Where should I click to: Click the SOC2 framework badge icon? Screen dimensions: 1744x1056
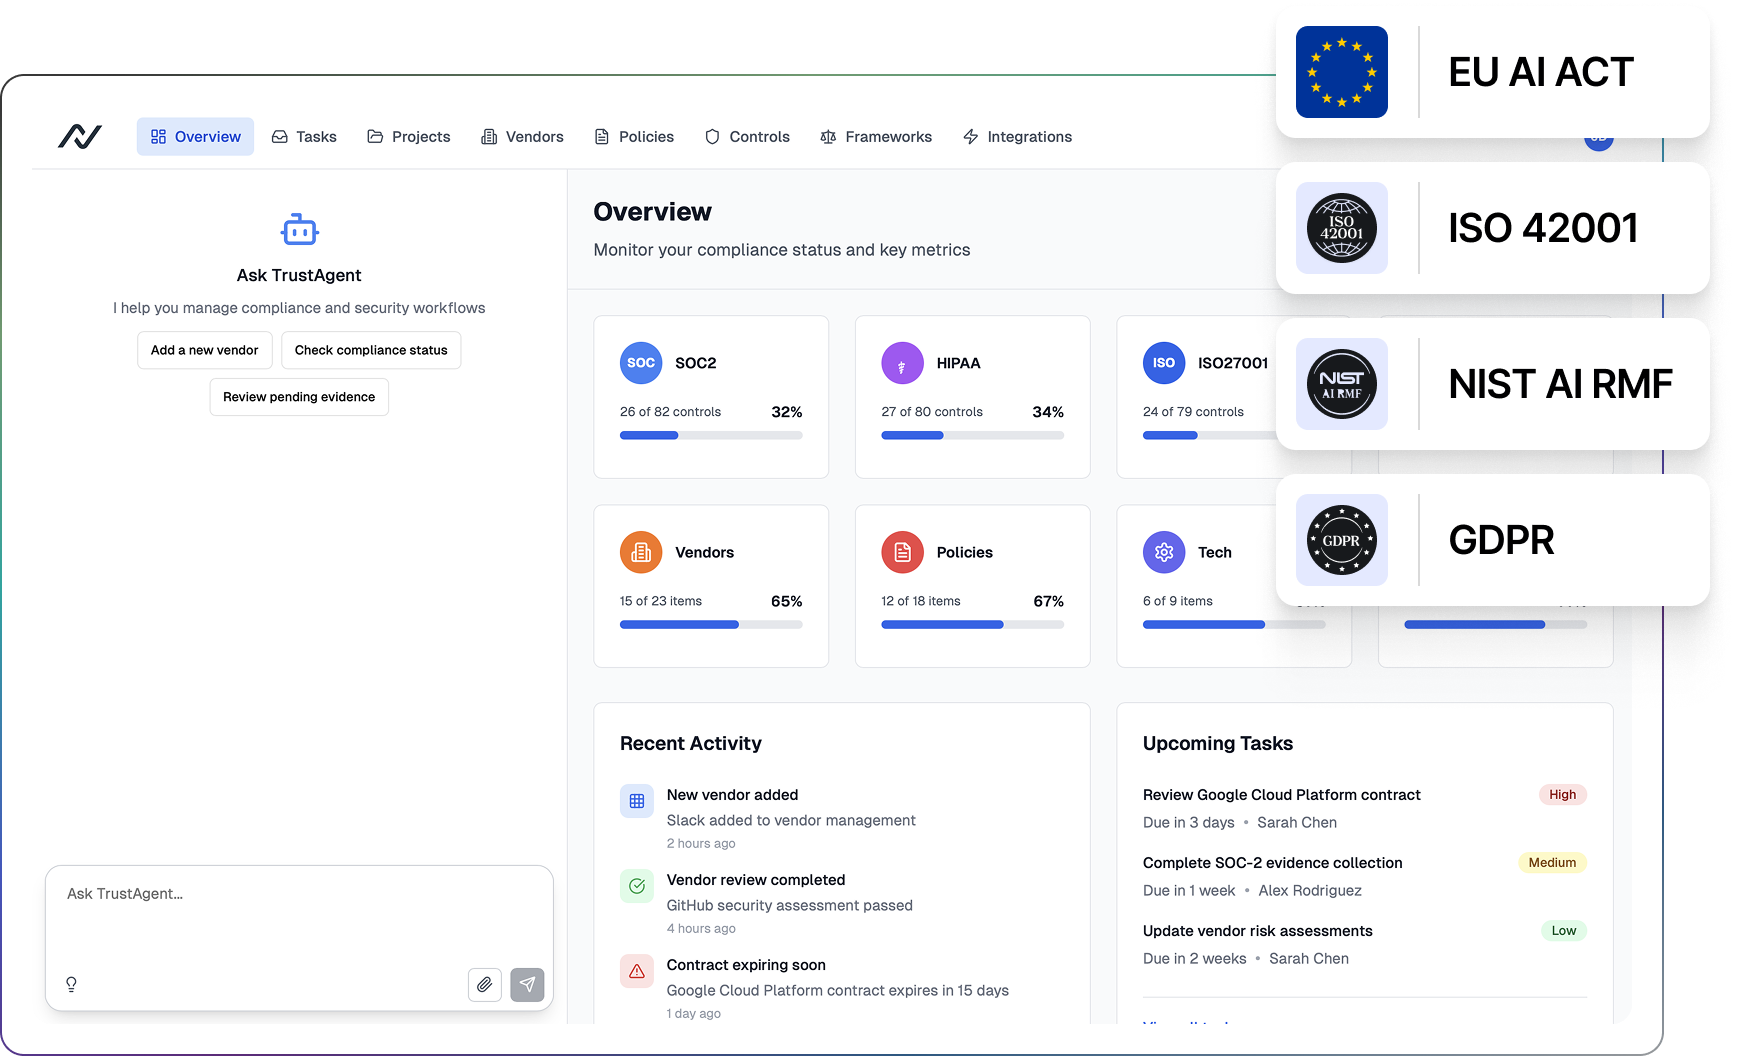[641, 363]
